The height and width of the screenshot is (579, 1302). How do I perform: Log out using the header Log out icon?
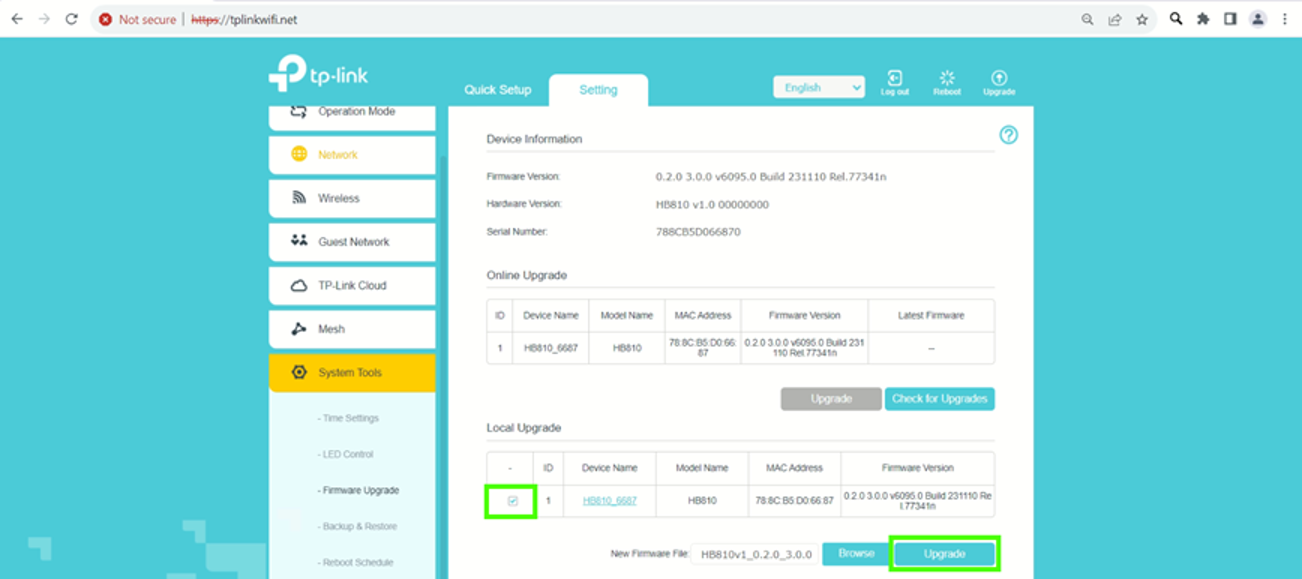click(895, 83)
